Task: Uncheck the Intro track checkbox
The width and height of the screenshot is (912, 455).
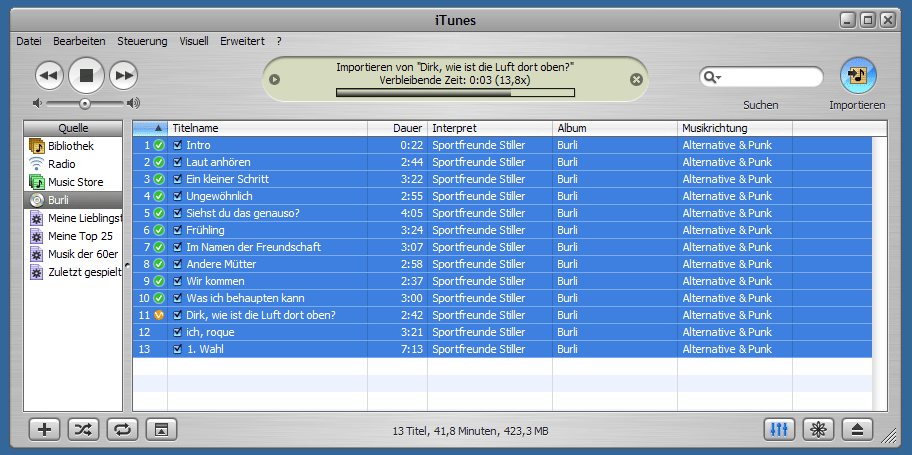Action: [177, 145]
